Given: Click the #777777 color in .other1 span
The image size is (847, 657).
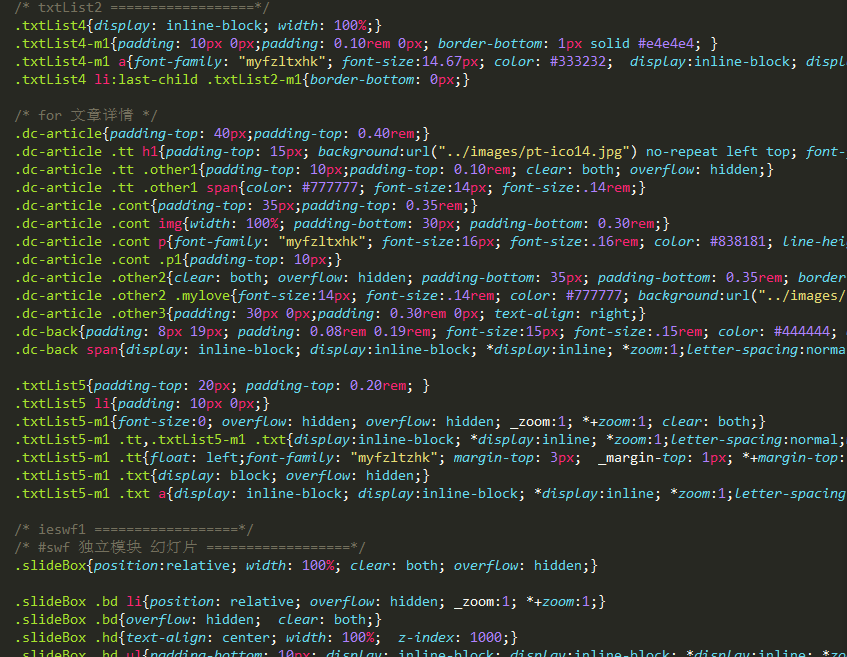Looking at the screenshot, I should (x=330, y=187).
